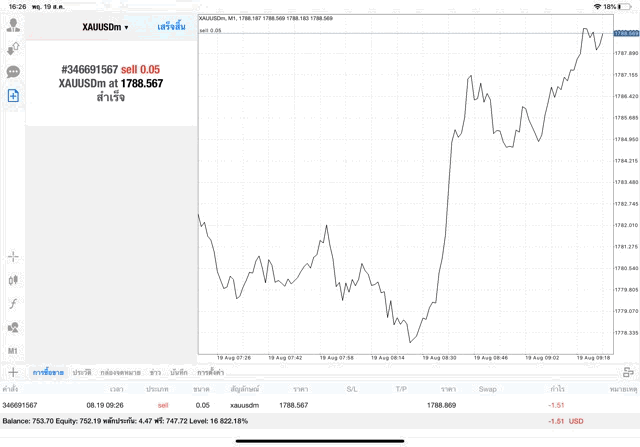Open the M1 timeframe selector
This screenshot has height=447, width=640.
14,351
